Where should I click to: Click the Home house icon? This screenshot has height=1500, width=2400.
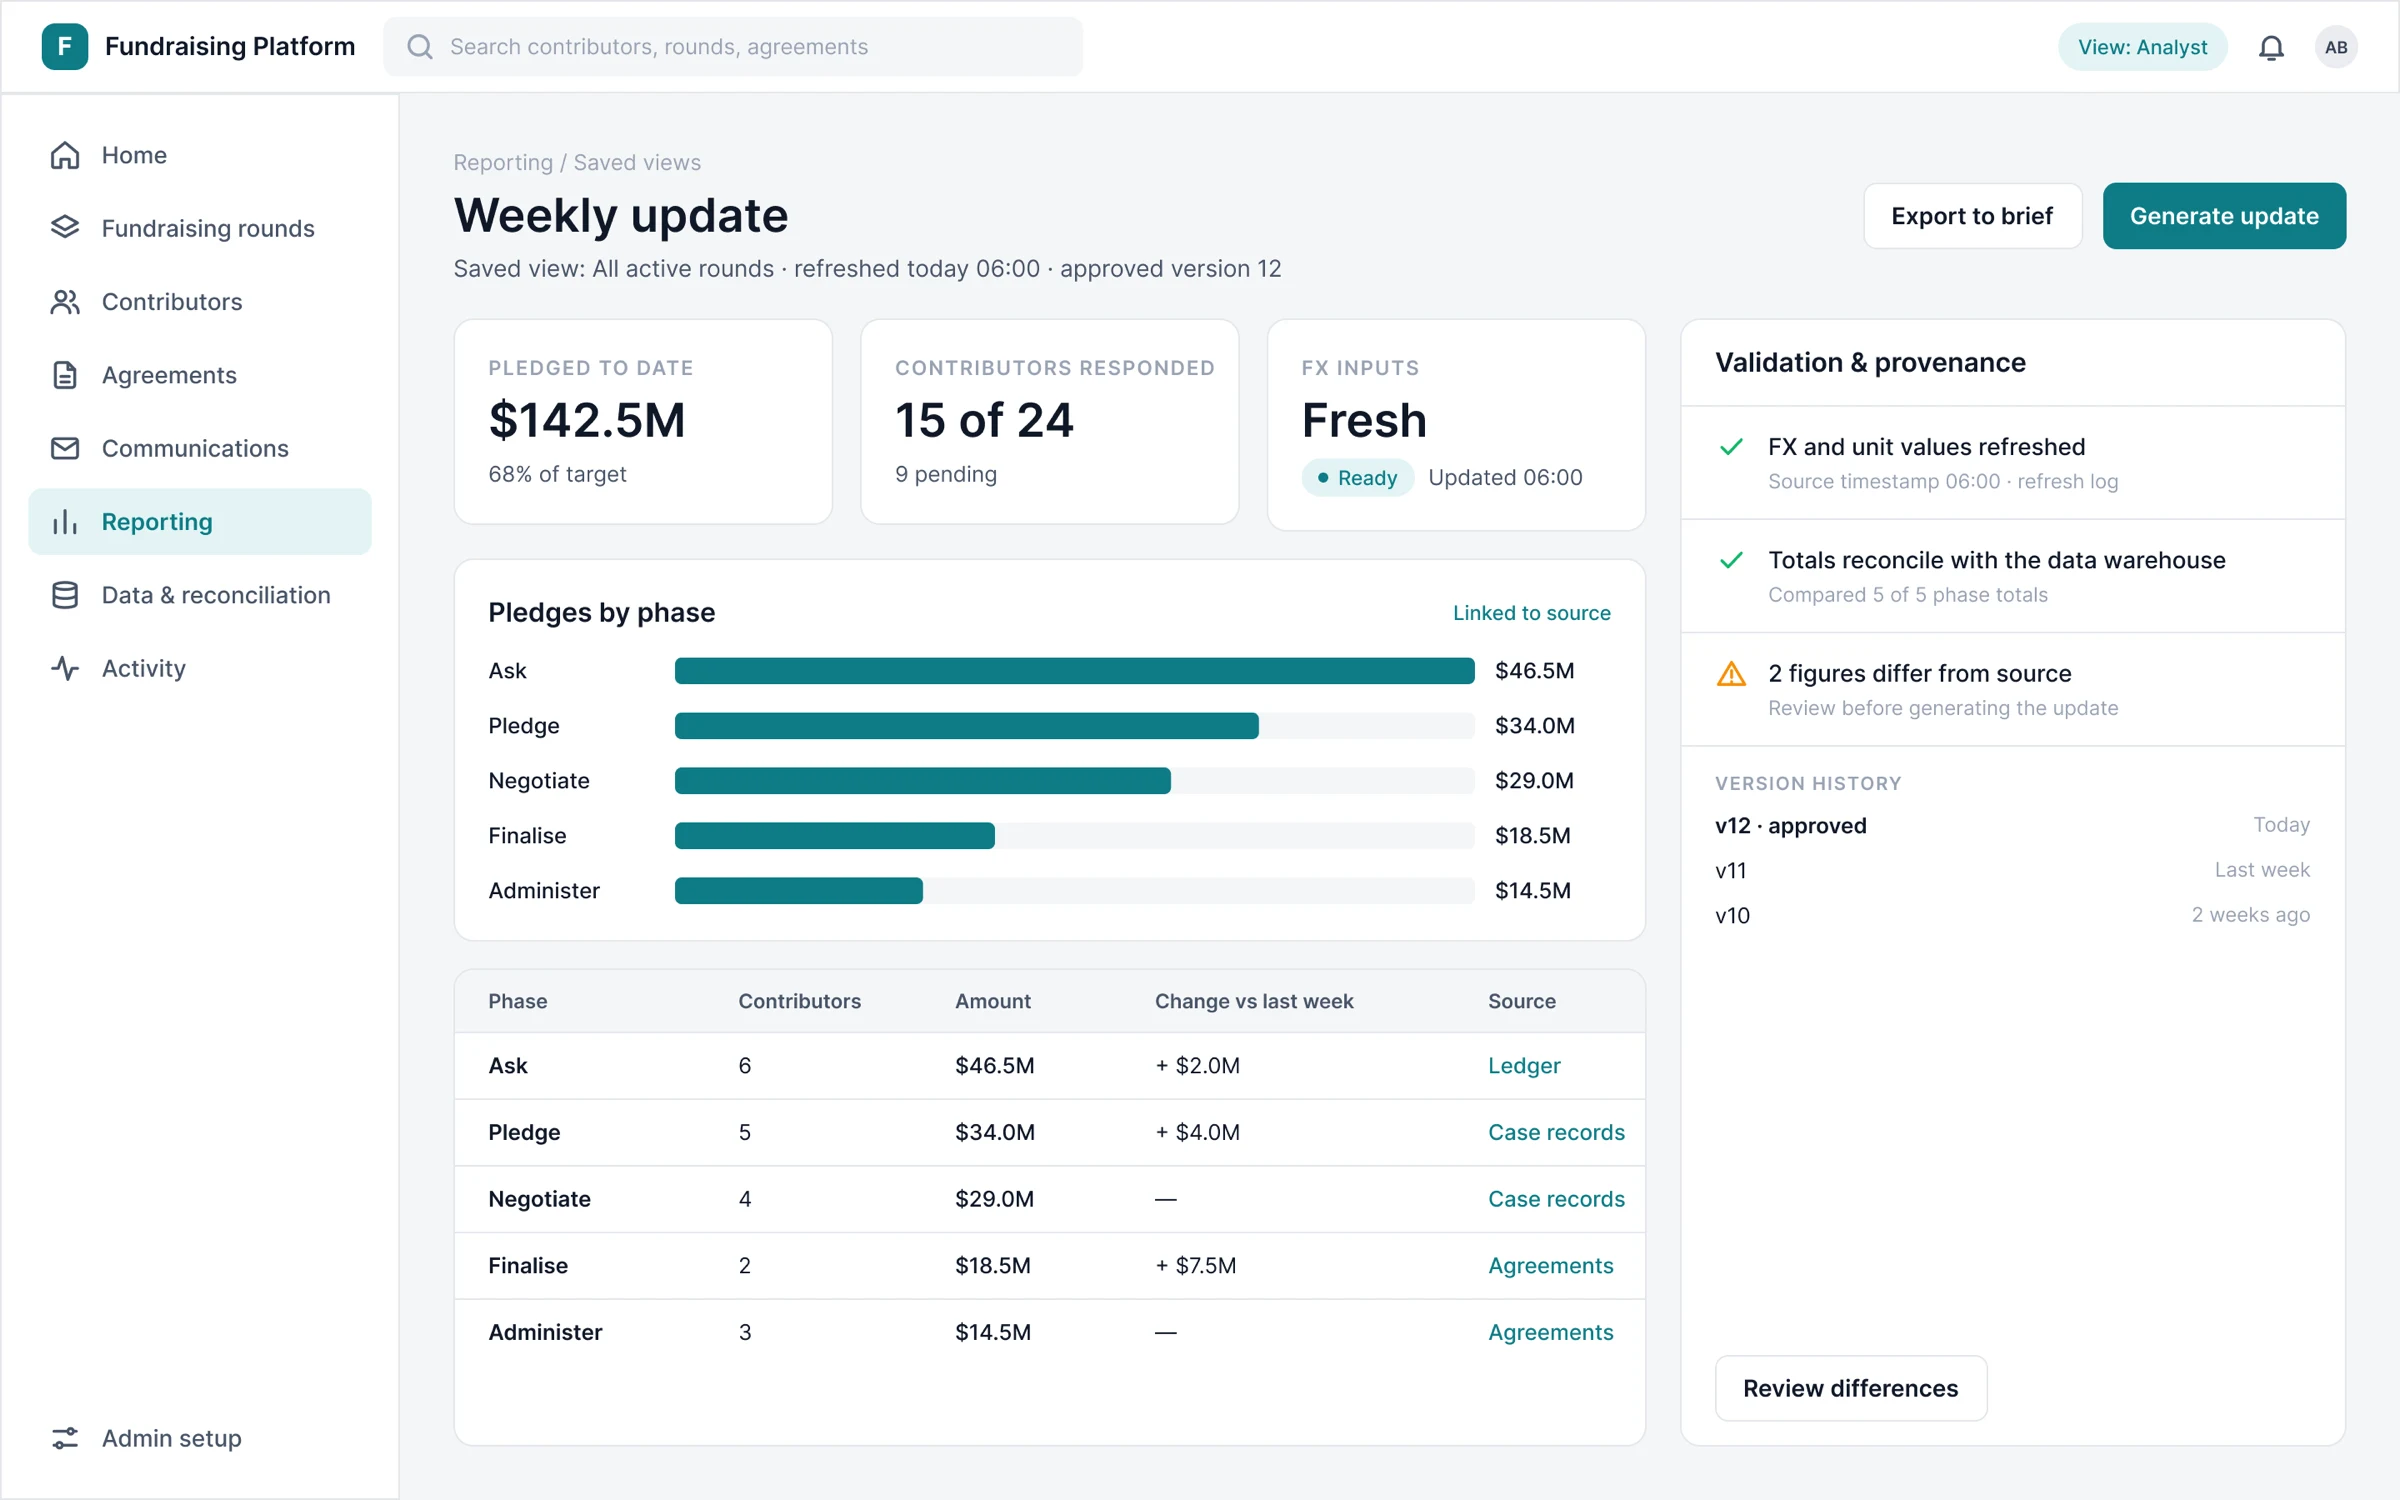65,155
